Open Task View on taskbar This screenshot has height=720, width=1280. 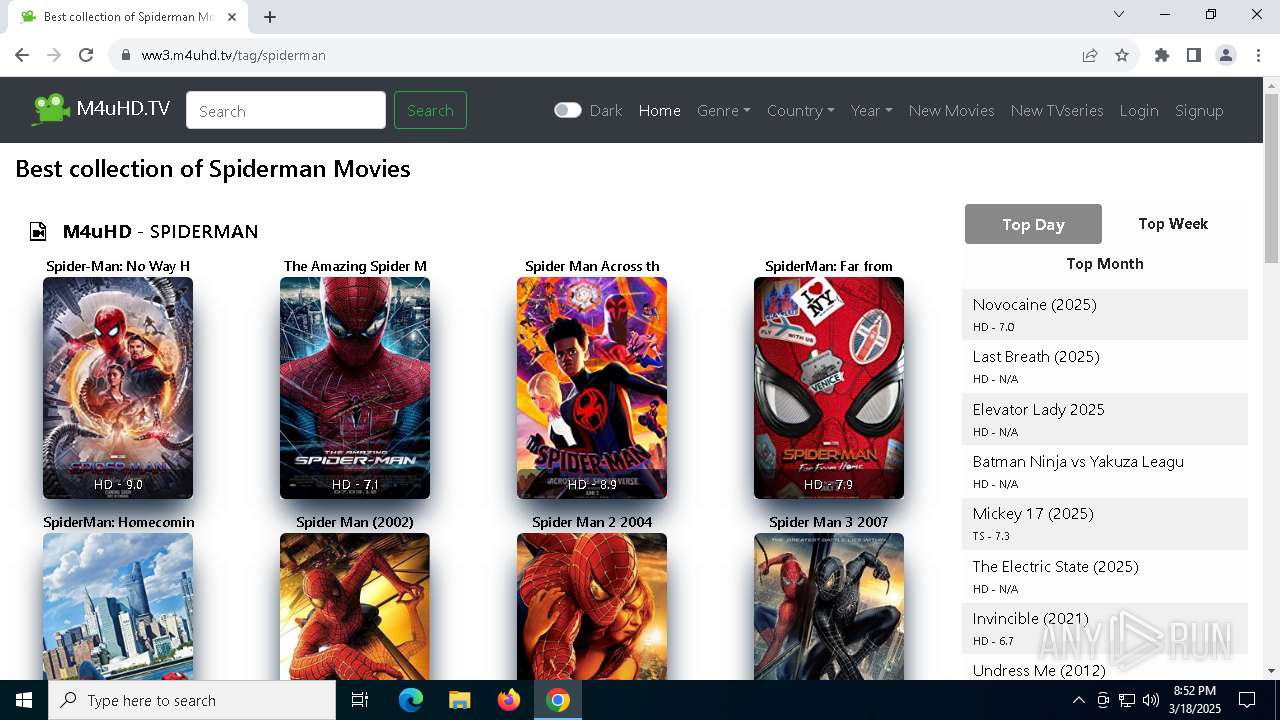pyautogui.click(x=360, y=700)
